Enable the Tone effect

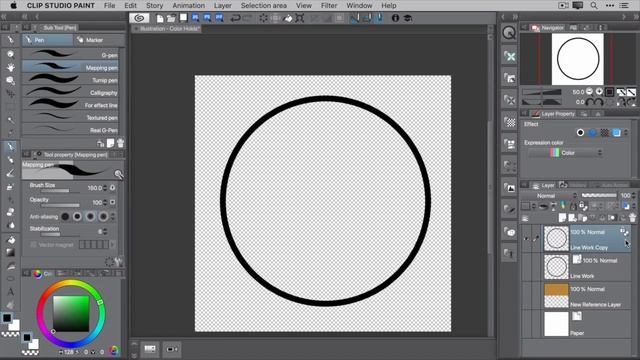pos(604,132)
